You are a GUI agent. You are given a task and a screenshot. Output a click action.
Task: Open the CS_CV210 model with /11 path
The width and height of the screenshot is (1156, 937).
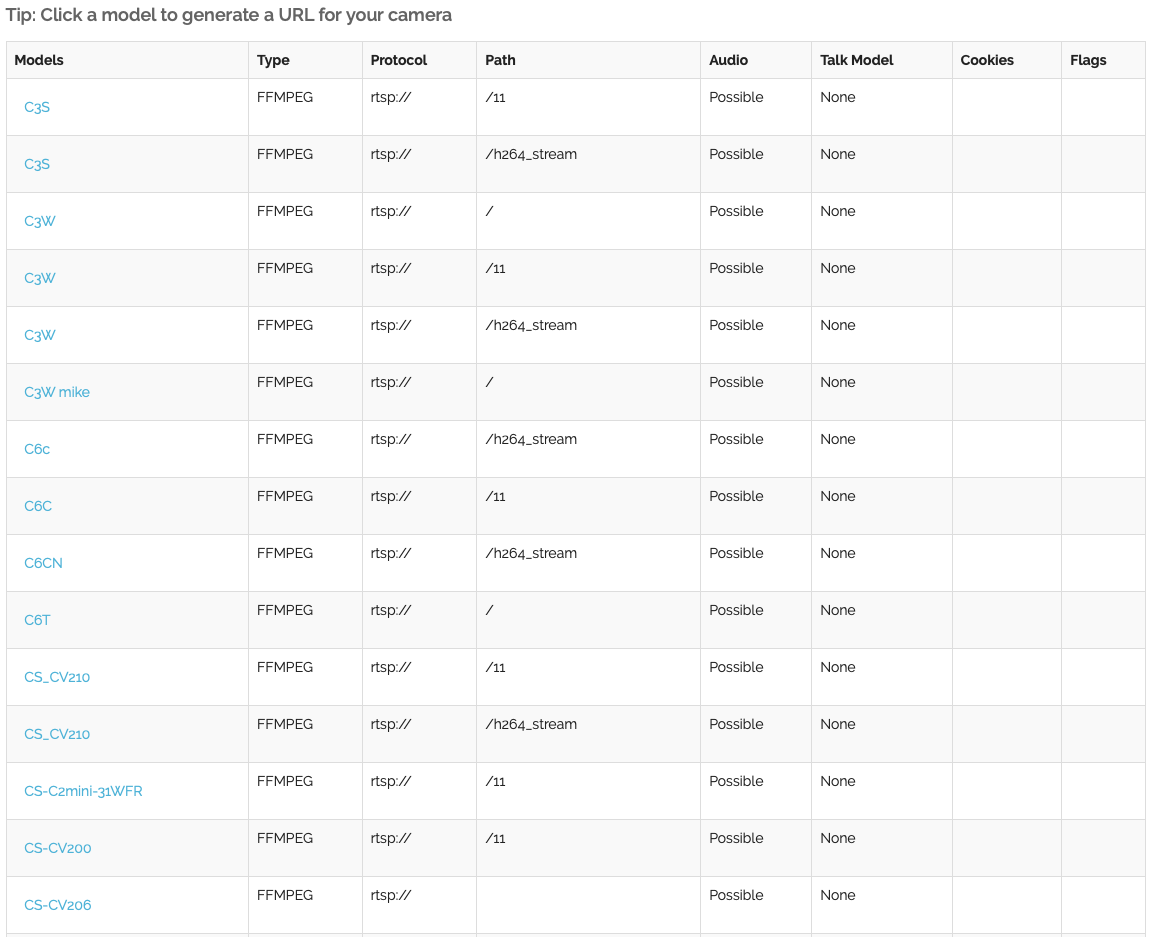[x=57, y=677]
